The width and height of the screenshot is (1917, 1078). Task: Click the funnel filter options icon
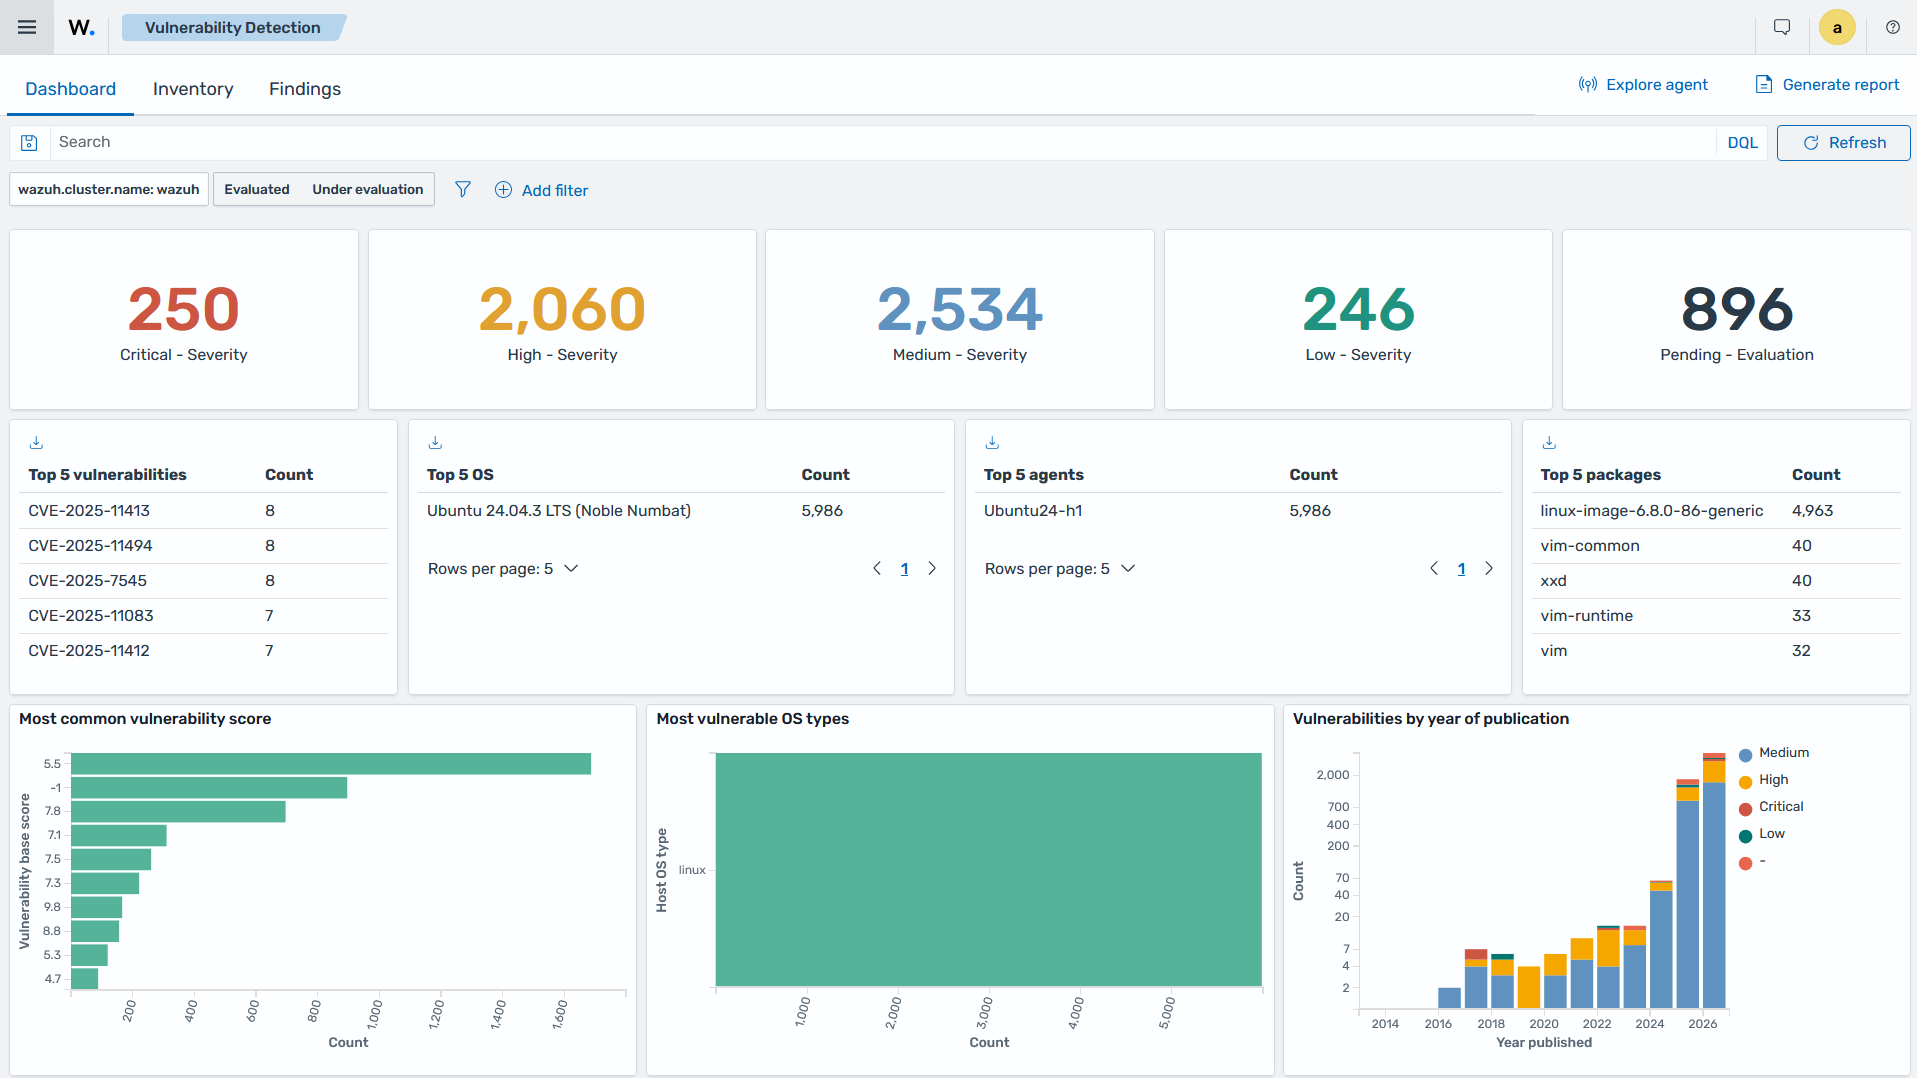(x=463, y=189)
